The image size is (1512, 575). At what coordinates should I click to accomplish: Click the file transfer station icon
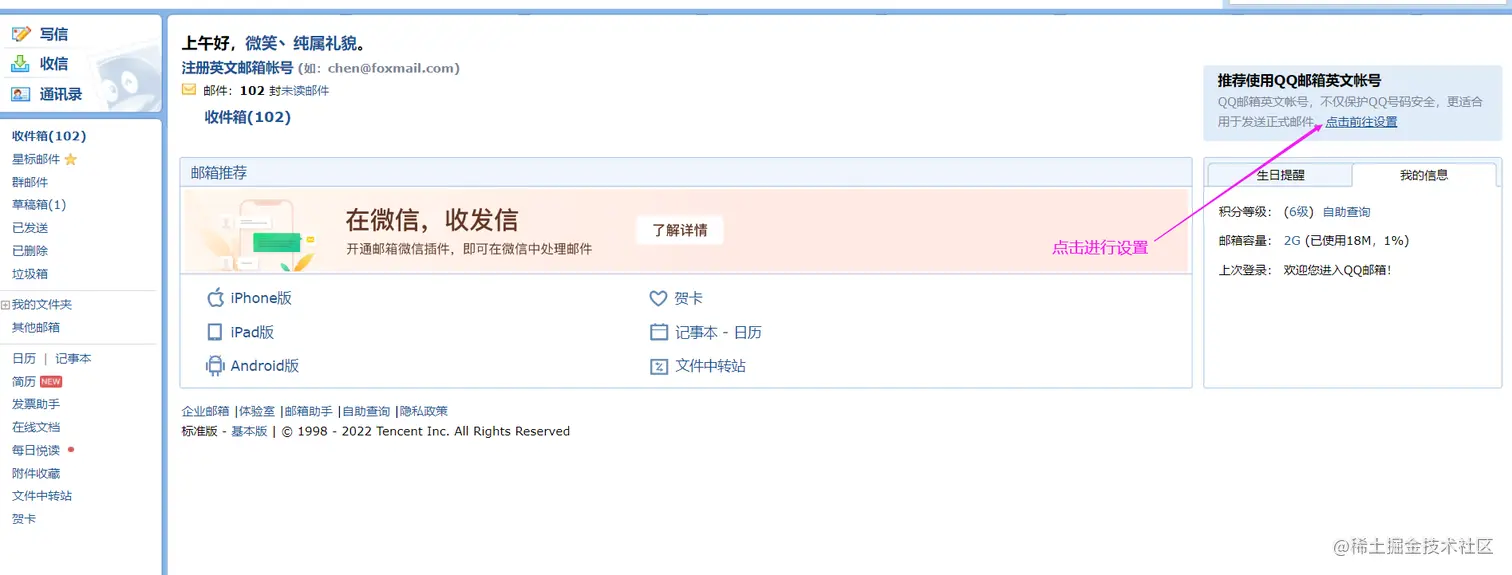pos(658,366)
